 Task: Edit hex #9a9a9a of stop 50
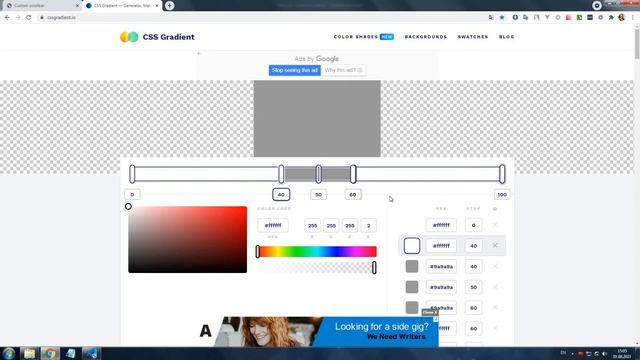tap(441, 287)
